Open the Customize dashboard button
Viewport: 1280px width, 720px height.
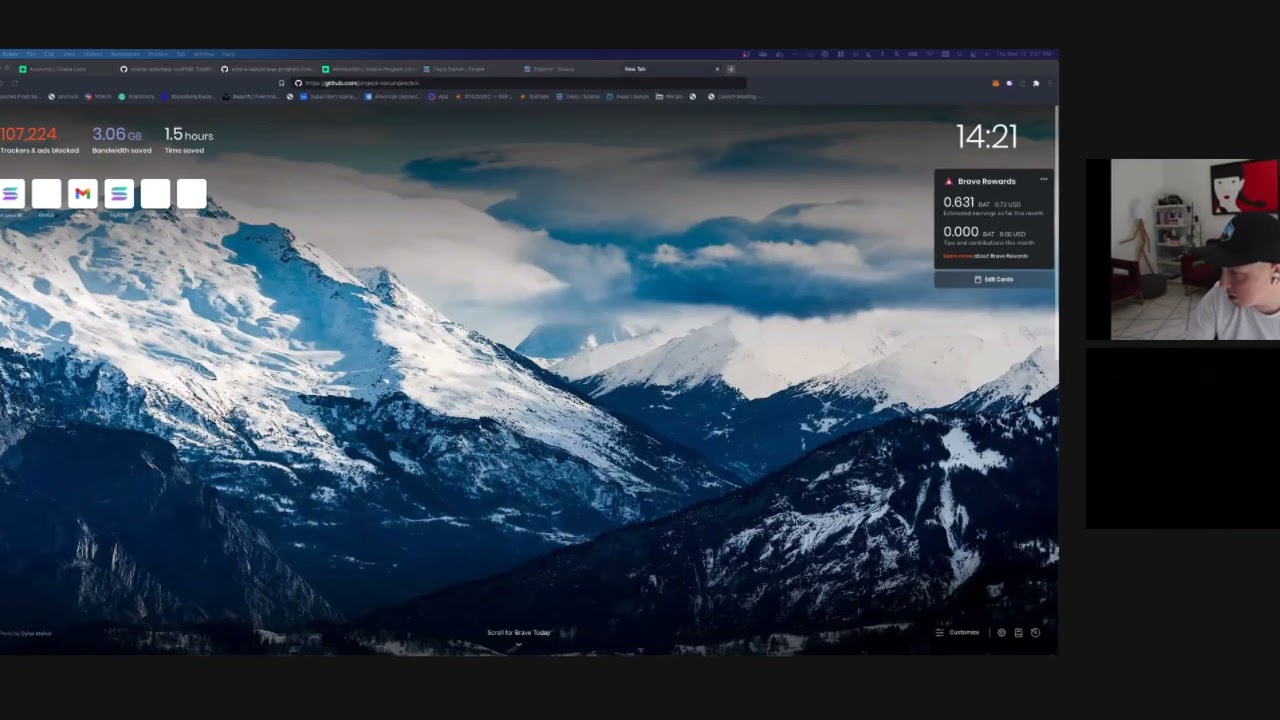(x=958, y=632)
